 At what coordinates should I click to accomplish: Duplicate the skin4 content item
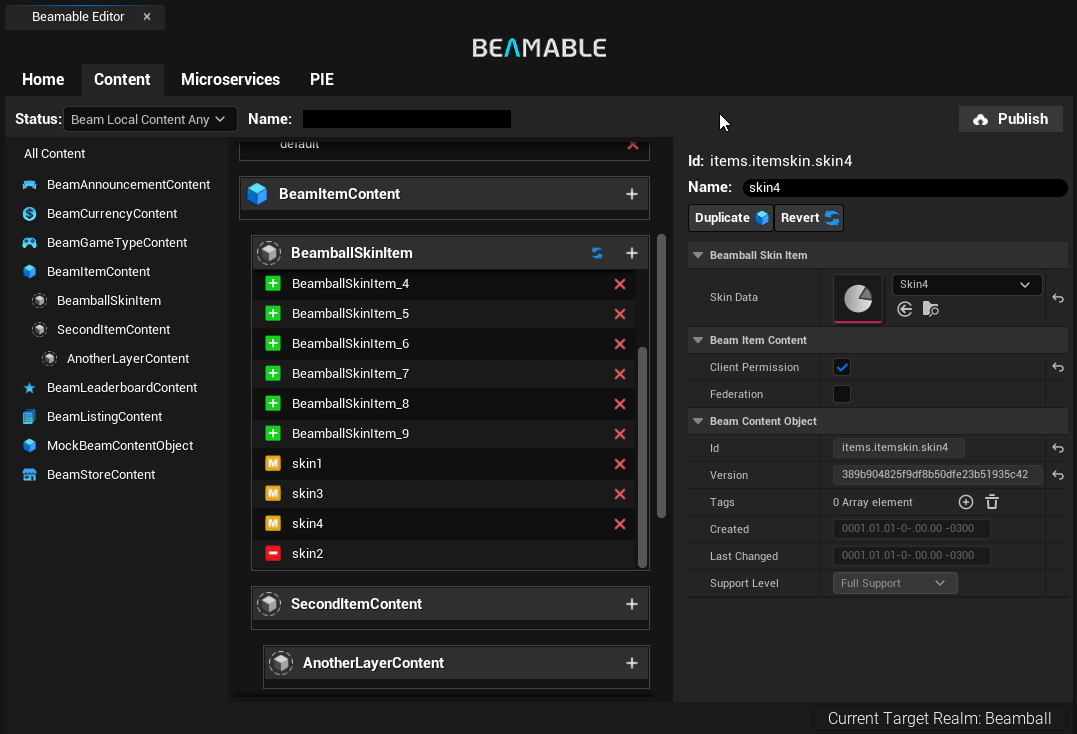click(x=731, y=218)
